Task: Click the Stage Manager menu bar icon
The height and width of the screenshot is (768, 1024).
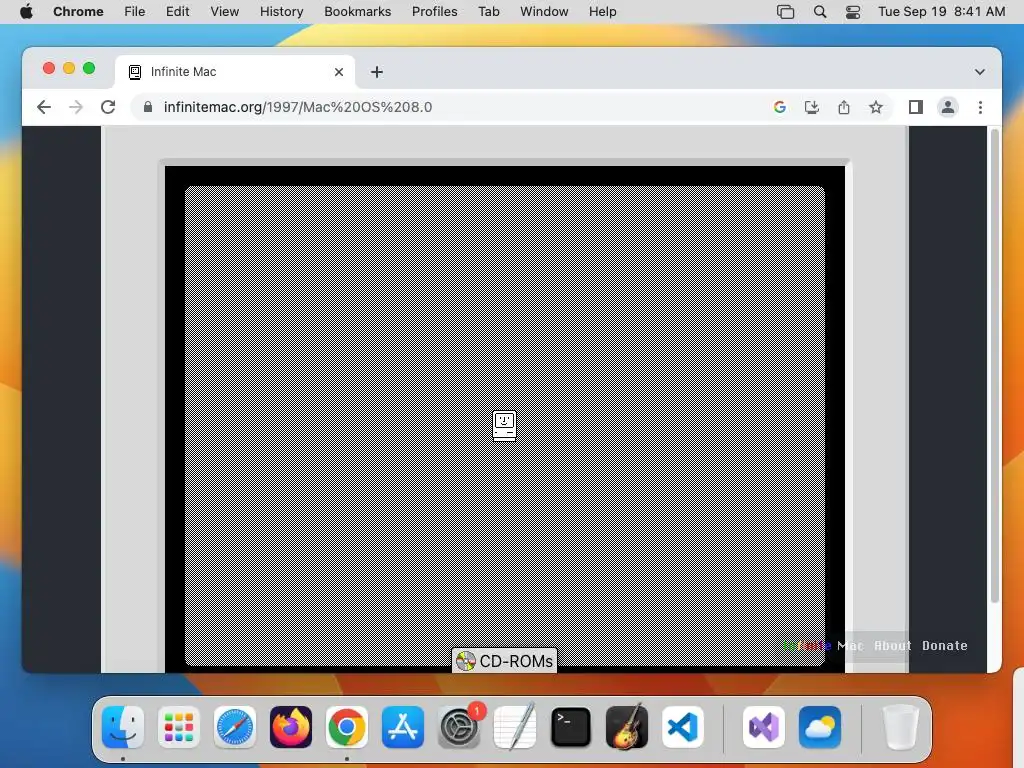Action: (x=786, y=12)
